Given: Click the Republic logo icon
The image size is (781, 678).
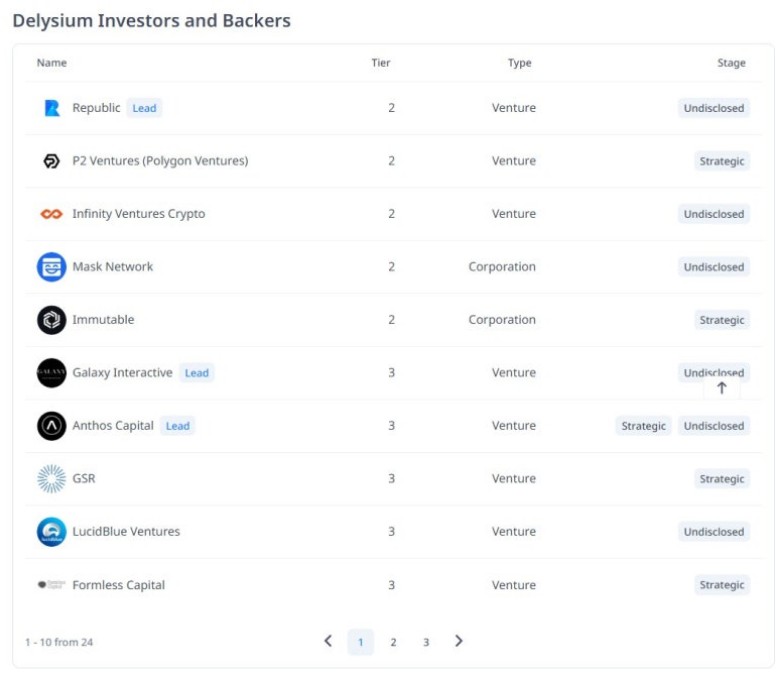Looking at the screenshot, I should [x=52, y=108].
